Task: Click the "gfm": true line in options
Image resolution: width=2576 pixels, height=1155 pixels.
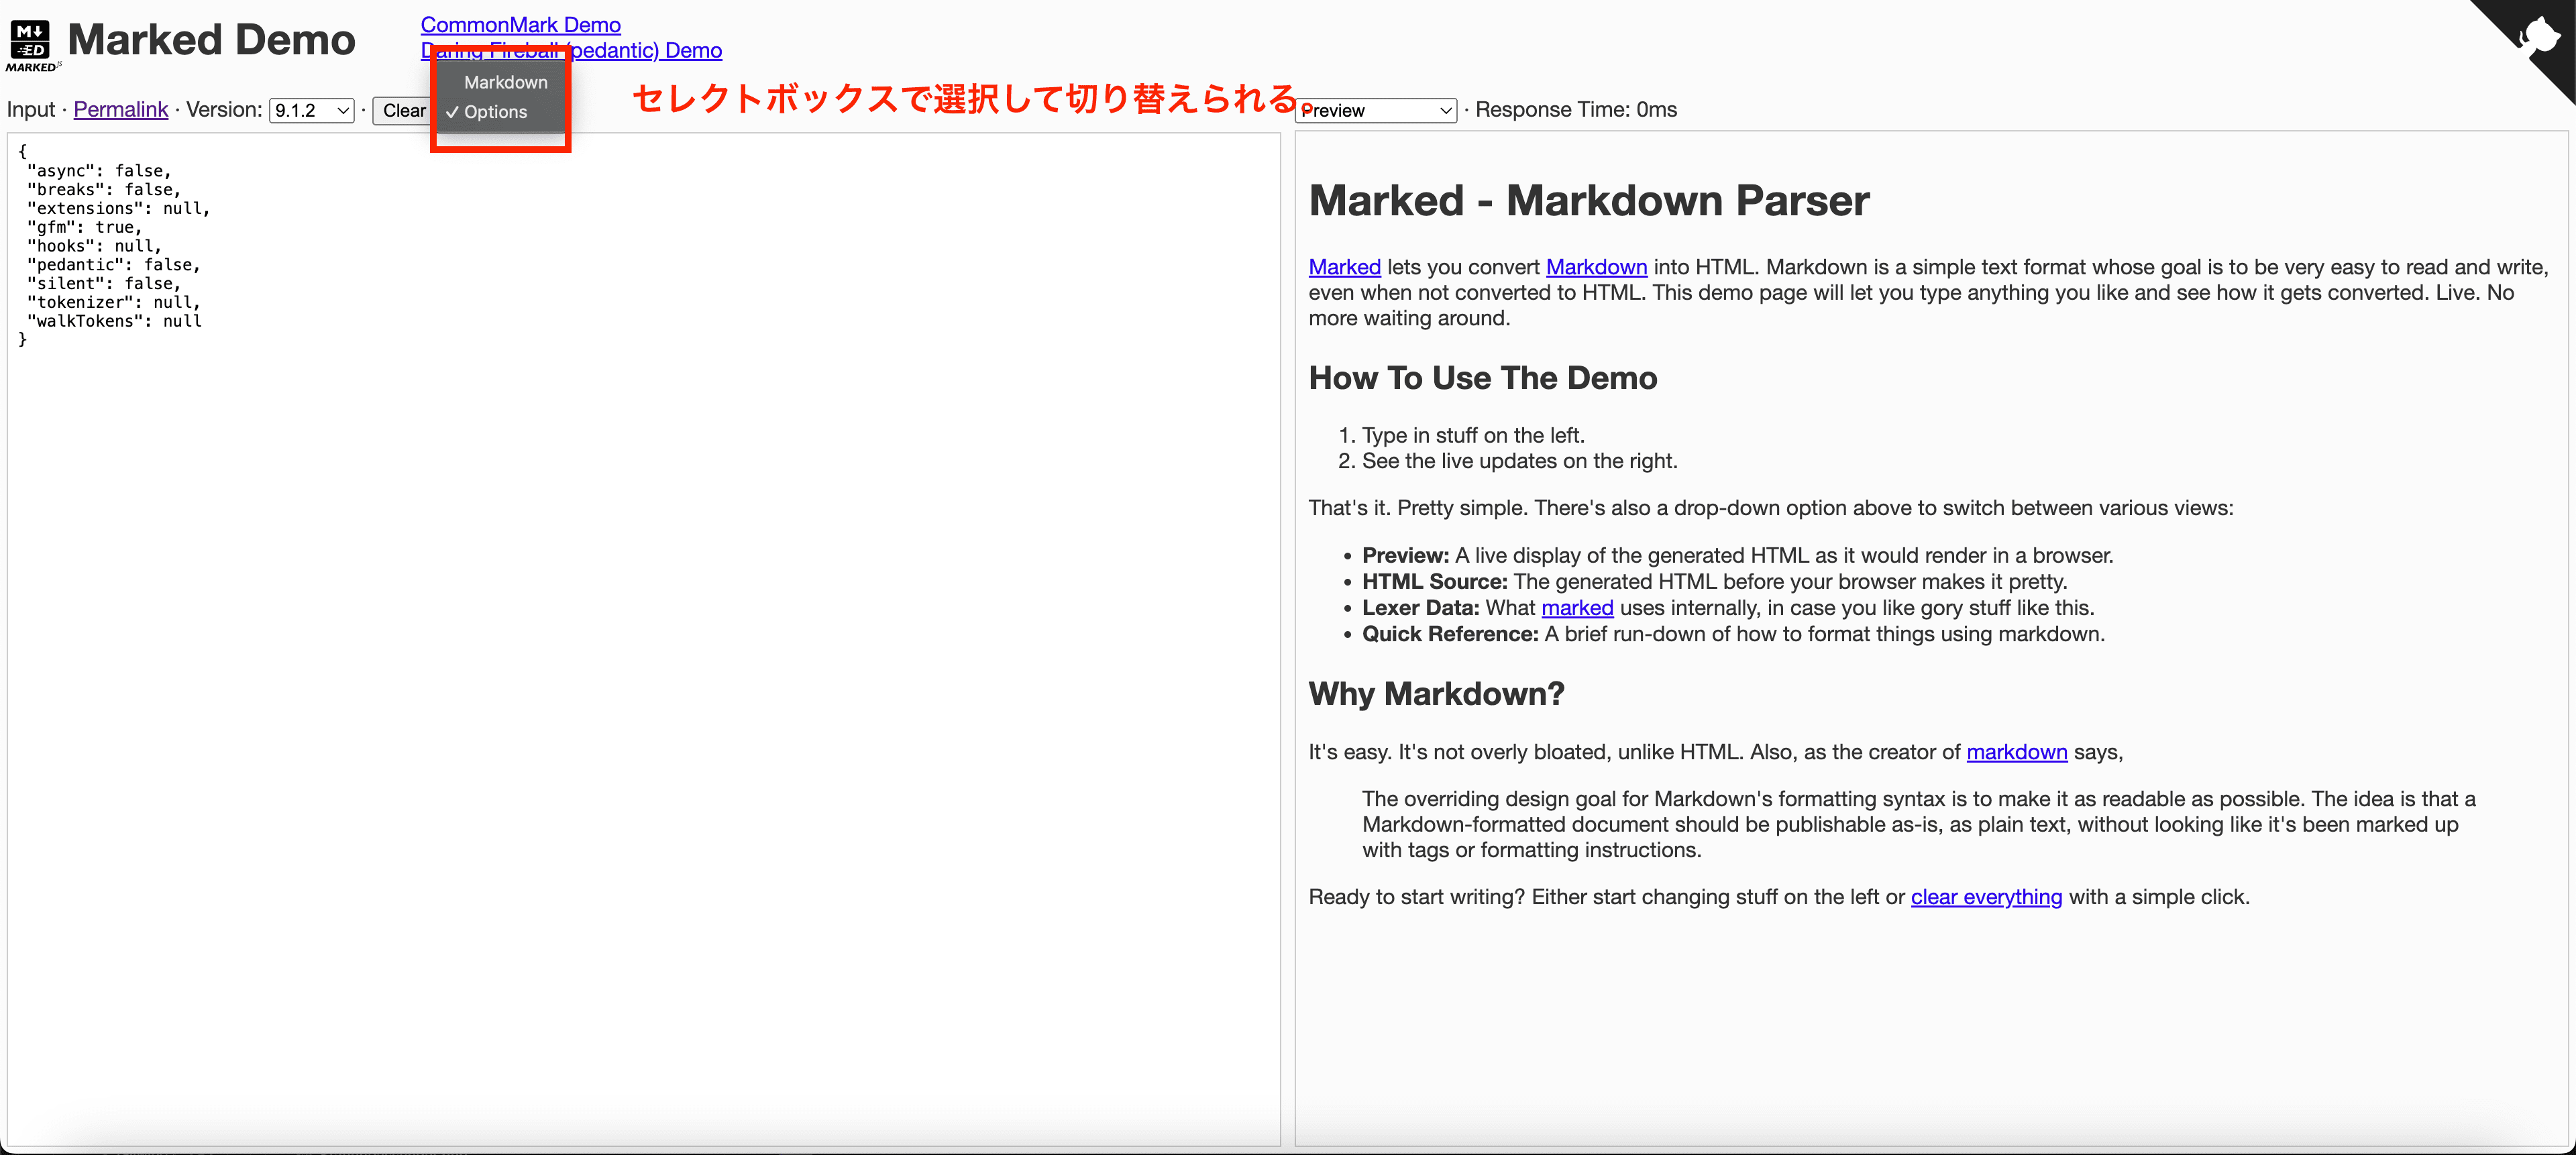Action: [85, 227]
